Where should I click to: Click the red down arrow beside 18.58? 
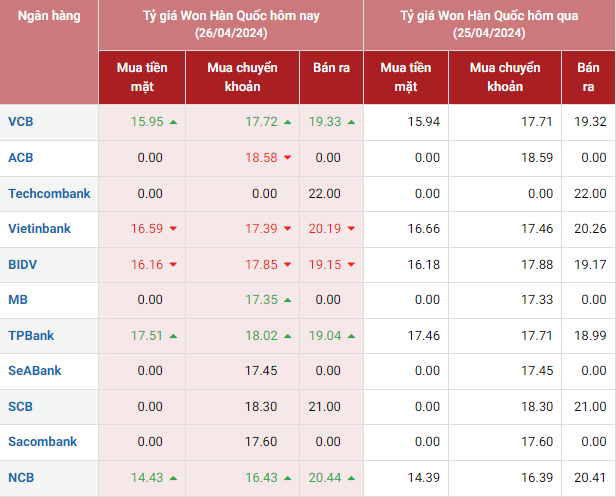287,158
